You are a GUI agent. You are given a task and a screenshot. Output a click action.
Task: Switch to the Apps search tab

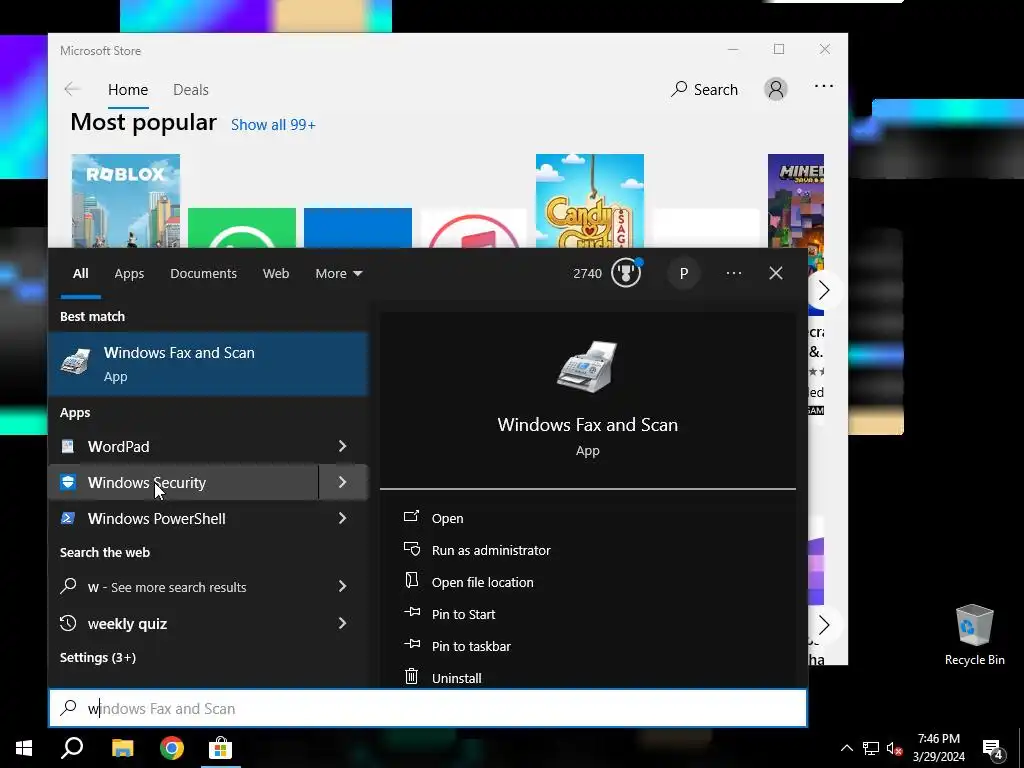point(129,274)
